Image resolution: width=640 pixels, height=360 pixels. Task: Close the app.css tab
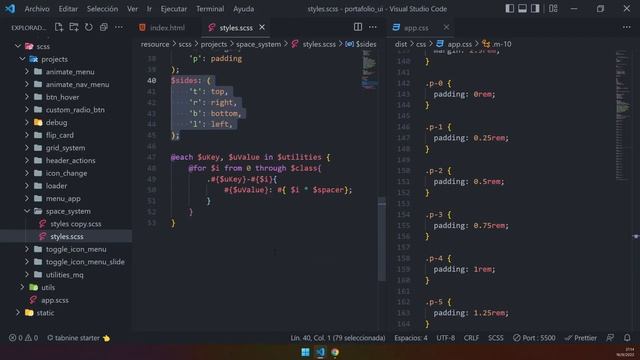pos(446,27)
